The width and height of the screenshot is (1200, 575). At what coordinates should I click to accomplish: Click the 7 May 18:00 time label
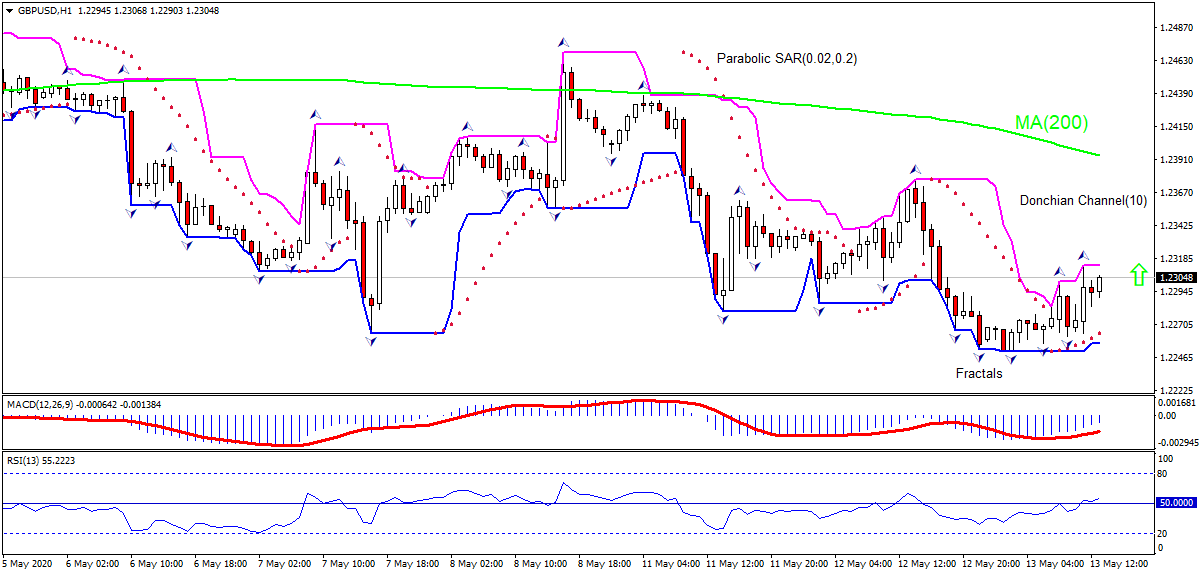(x=412, y=564)
